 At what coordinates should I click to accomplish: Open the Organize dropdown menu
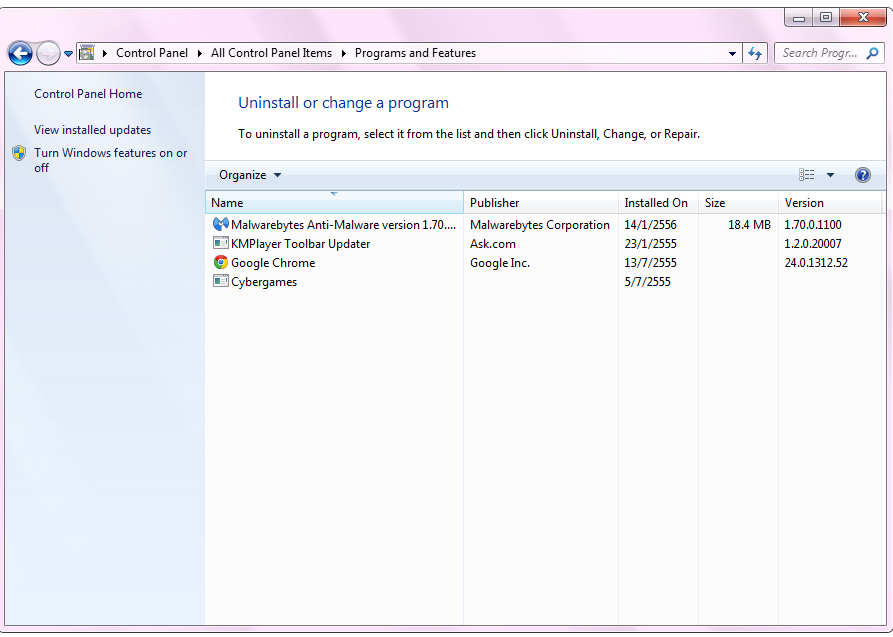[x=250, y=175]
